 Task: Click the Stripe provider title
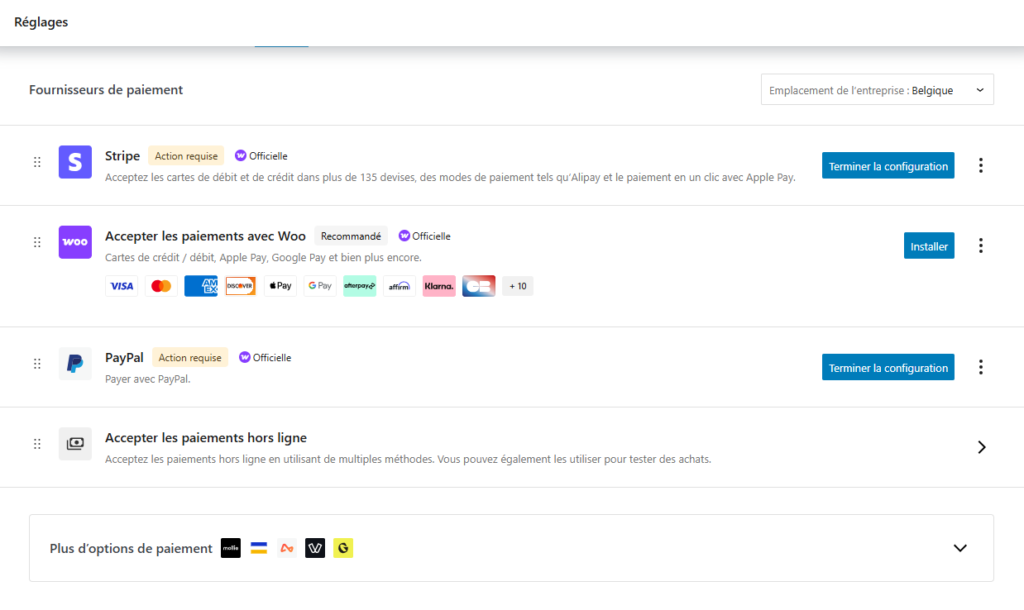click(122, 155)
